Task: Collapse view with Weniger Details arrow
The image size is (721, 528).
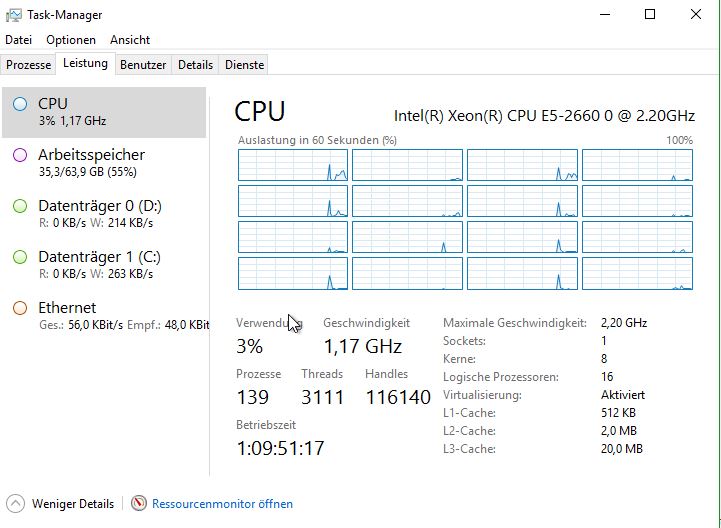Action: [x=16, y=504]
